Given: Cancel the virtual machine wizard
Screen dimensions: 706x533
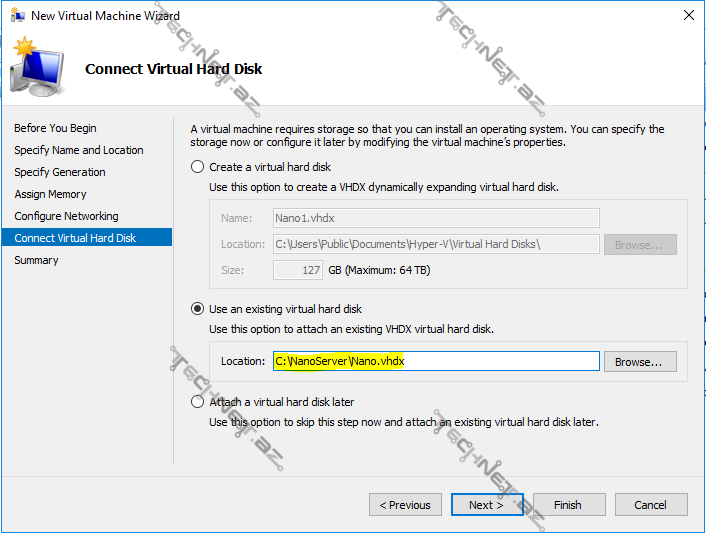Looking at the screenshot, I should (x=650, y=505).
